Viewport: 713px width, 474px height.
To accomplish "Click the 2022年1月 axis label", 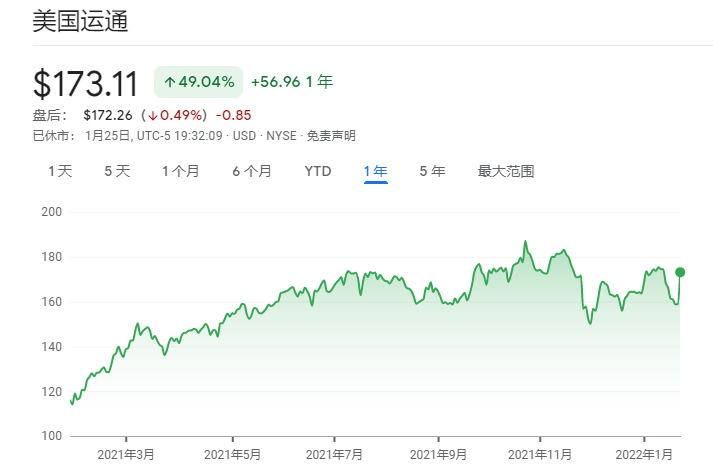I will tap(644, 454).
